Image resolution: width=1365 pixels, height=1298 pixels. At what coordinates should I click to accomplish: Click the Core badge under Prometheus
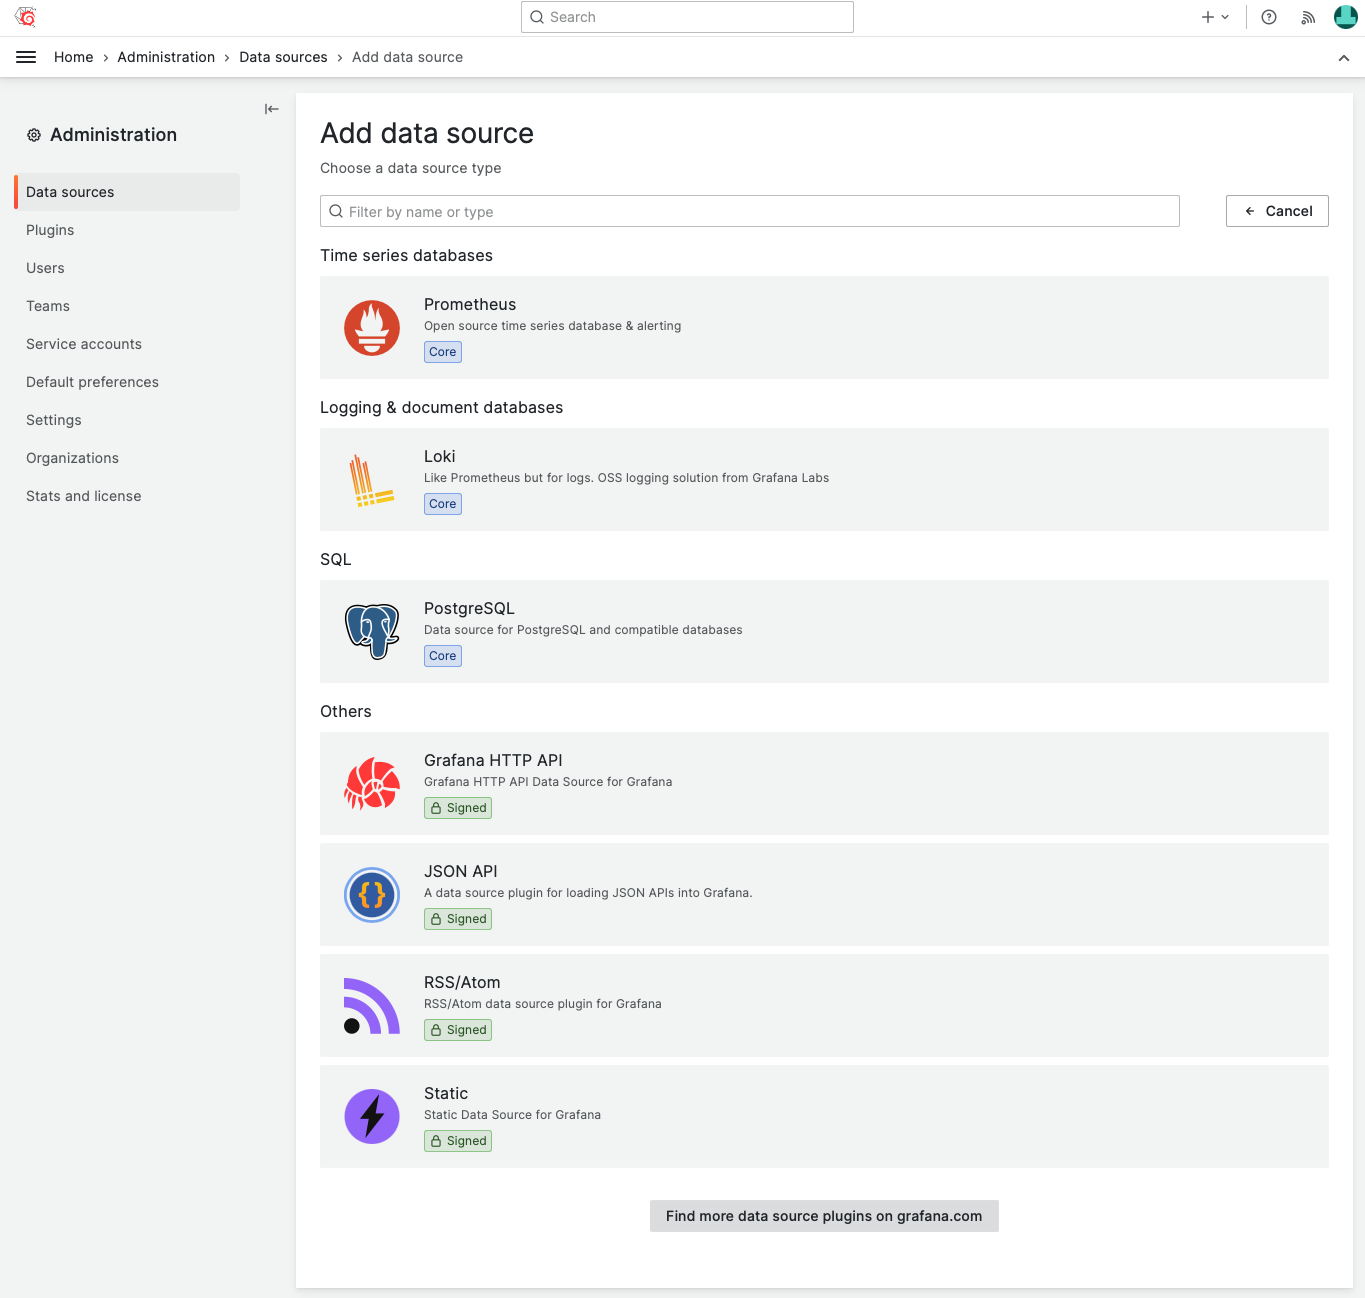point(443,352)
